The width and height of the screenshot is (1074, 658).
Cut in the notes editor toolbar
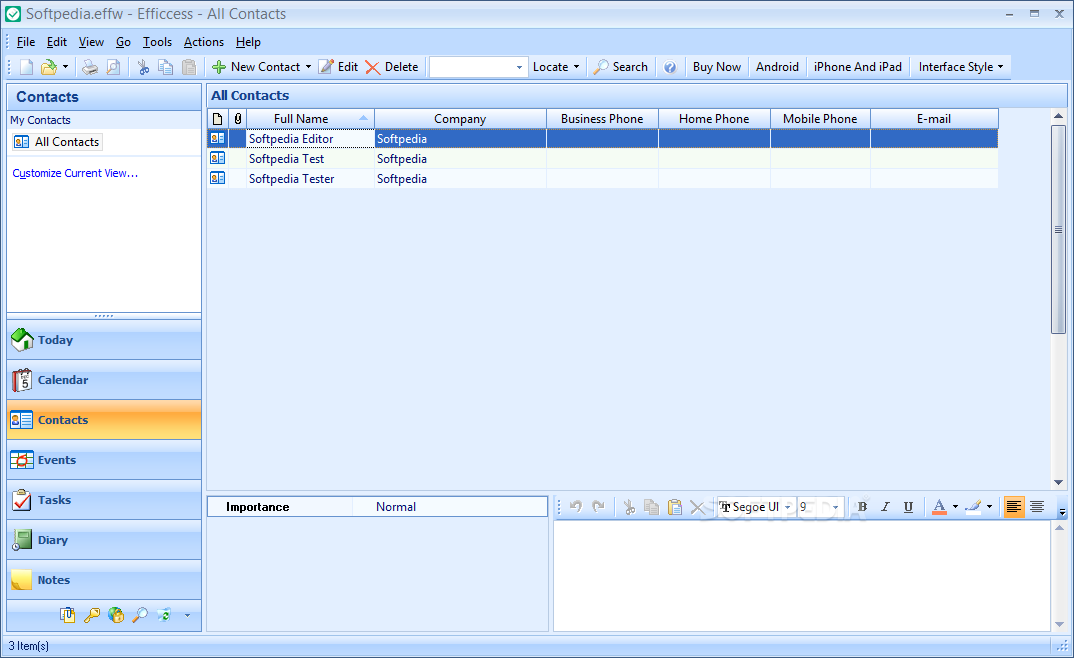click(x=629, y=507)
